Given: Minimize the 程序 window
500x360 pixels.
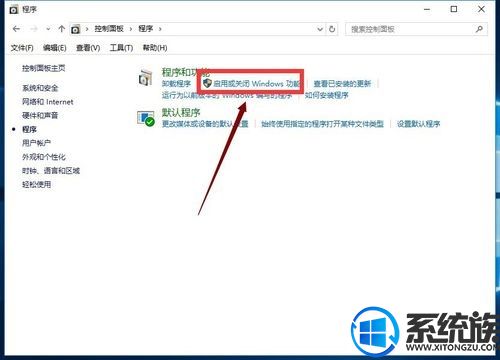Looking at the screenshot, I should click(427, 10).
